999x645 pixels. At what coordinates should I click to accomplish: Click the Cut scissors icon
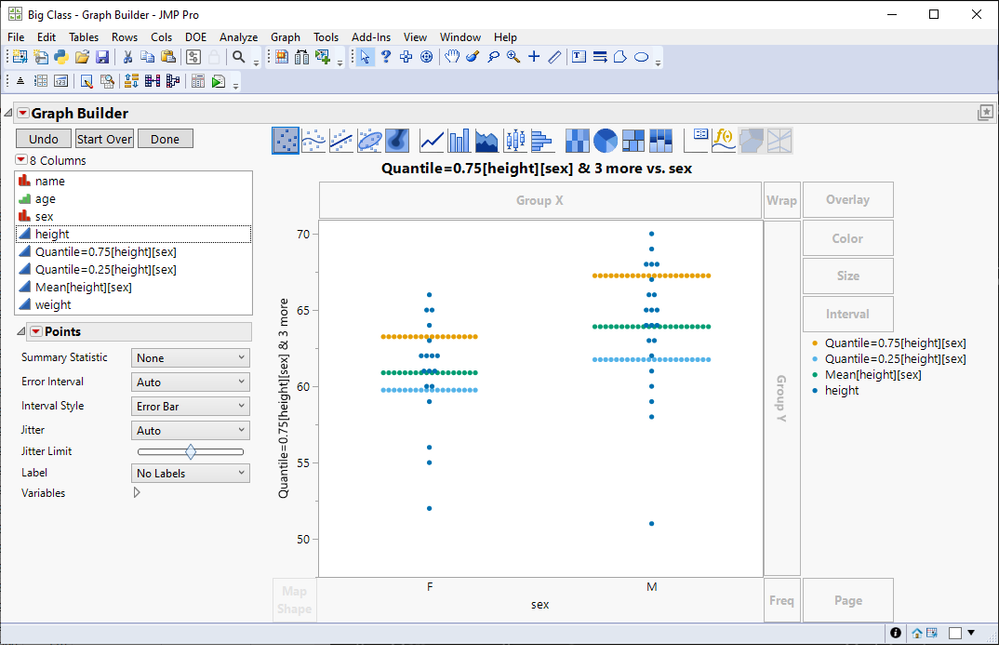point(127,57)
